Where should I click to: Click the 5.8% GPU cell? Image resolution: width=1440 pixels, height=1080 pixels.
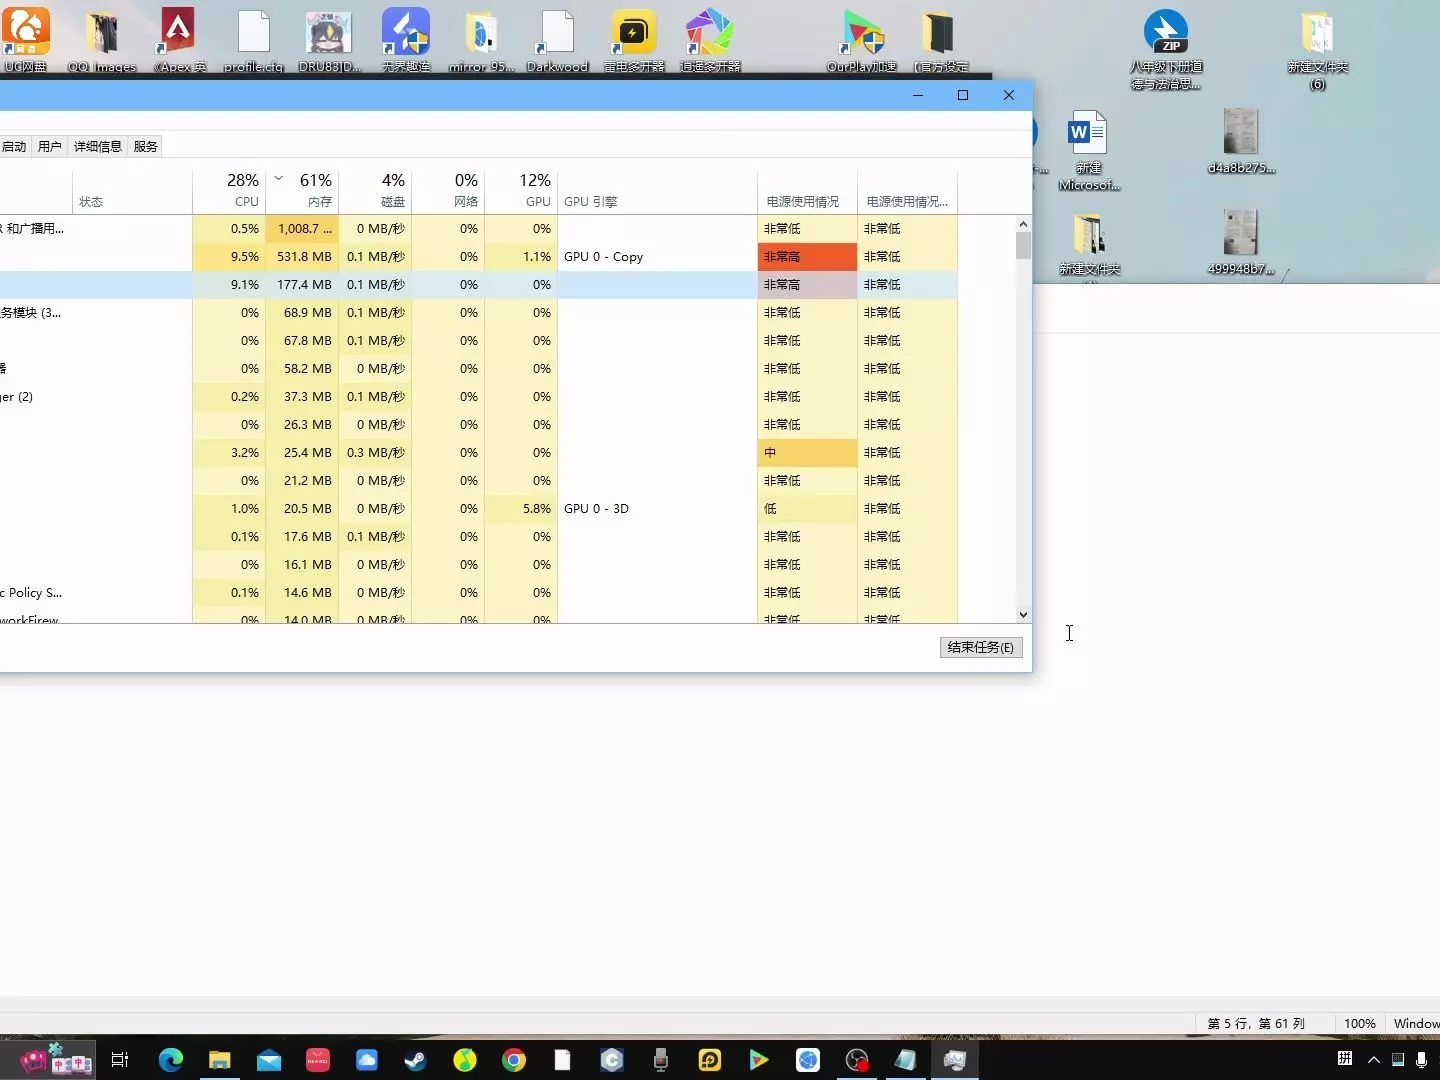pyautogui.click(x=521, y=508)
